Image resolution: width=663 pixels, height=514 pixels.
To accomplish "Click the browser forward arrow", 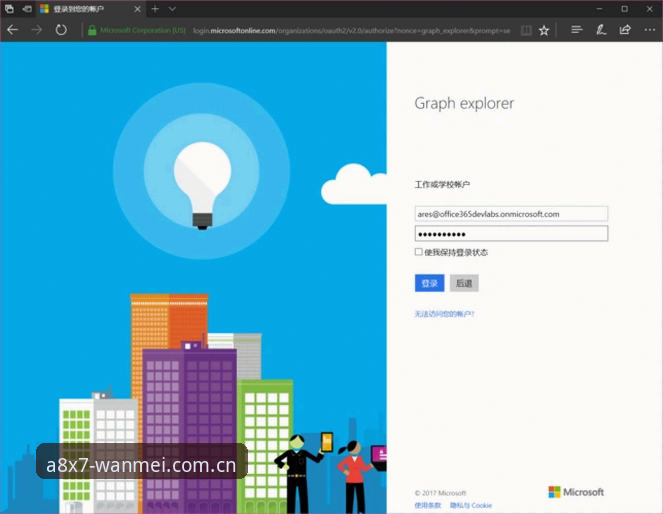I will [37, 30].
